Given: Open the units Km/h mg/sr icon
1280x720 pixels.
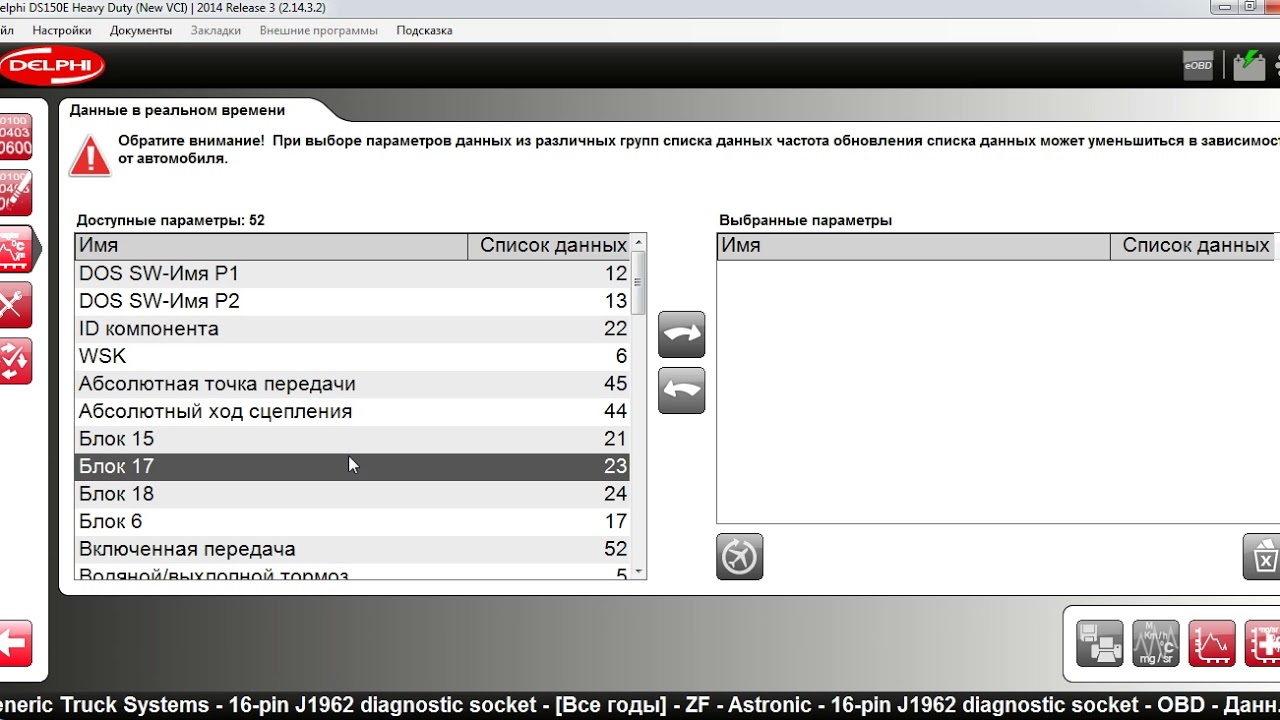Looking at the screenshot, I should [x=1156, y=643].
